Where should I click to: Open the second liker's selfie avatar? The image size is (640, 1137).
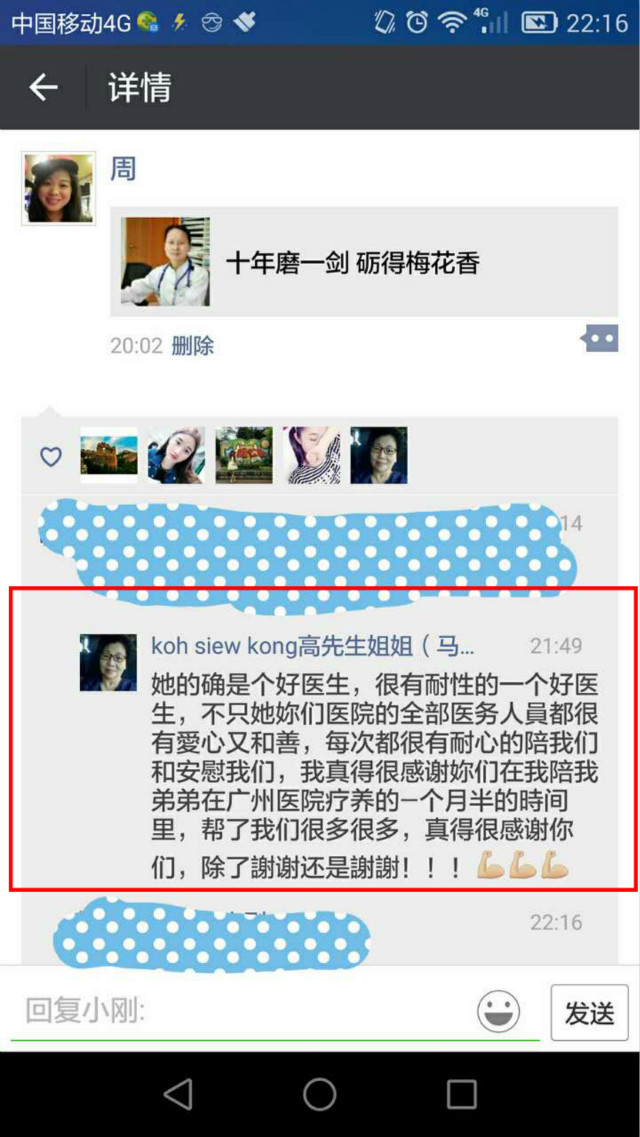176,455
